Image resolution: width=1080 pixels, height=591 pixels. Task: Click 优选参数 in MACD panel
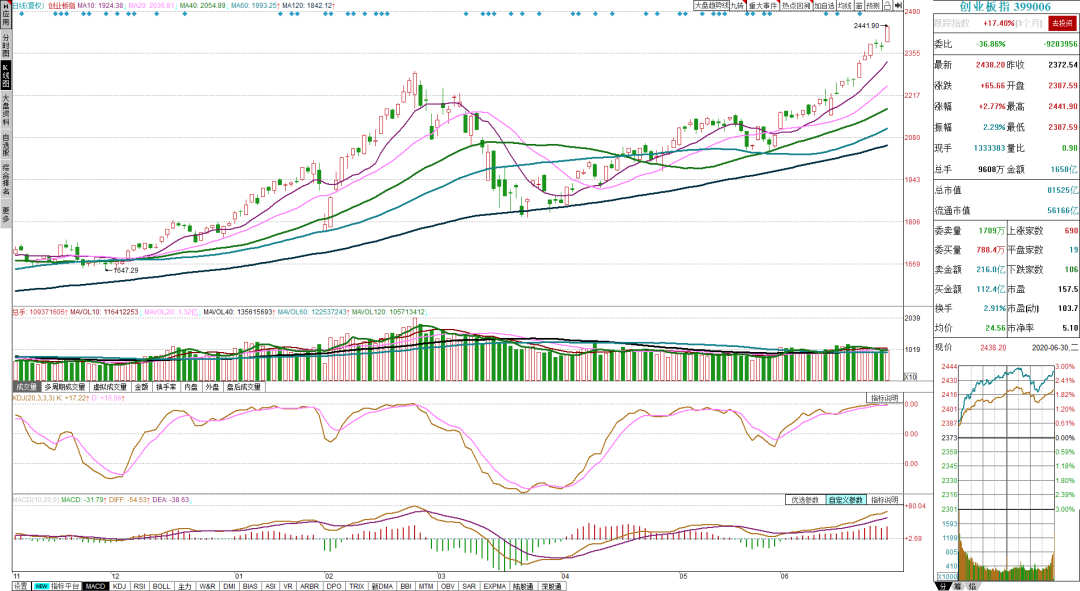click(805, 500)
